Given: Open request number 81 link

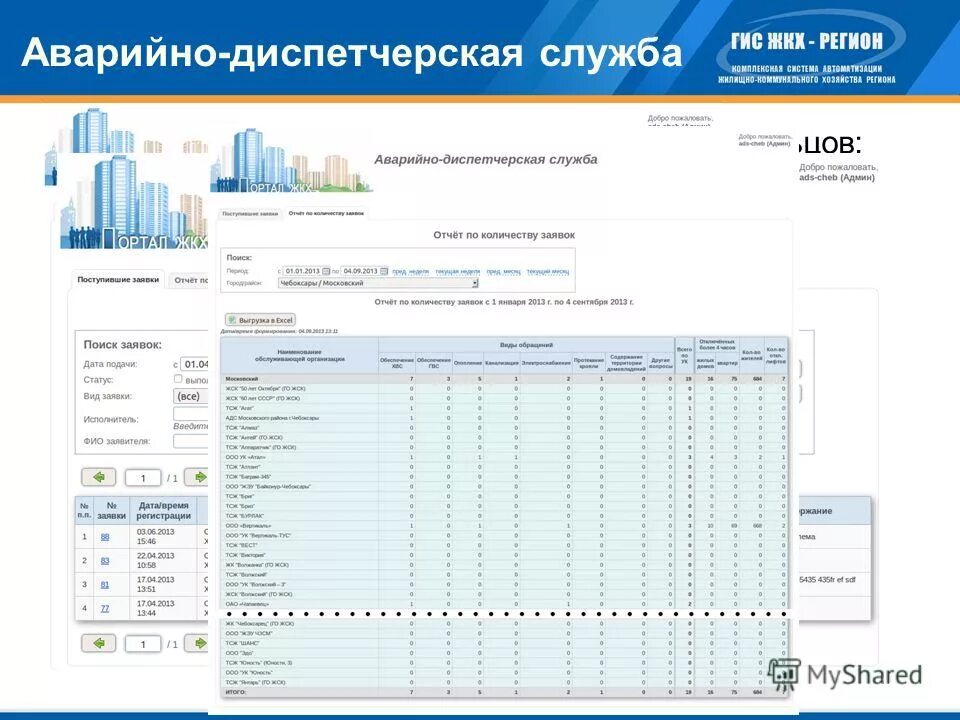Looking at the screenshot, I should (105, 585).
